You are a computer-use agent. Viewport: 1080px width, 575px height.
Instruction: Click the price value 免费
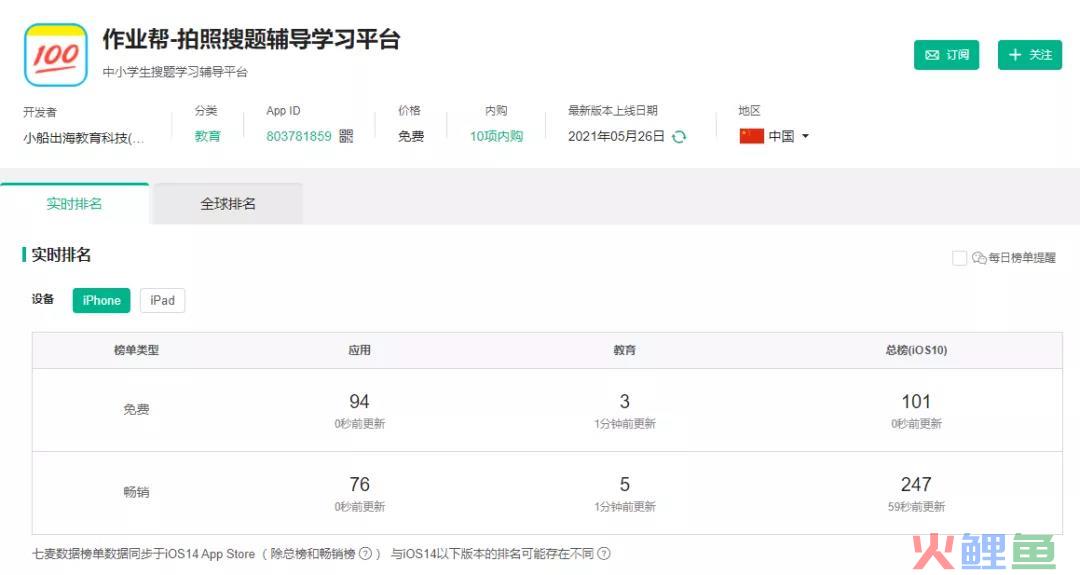click(x=411, y=136)
